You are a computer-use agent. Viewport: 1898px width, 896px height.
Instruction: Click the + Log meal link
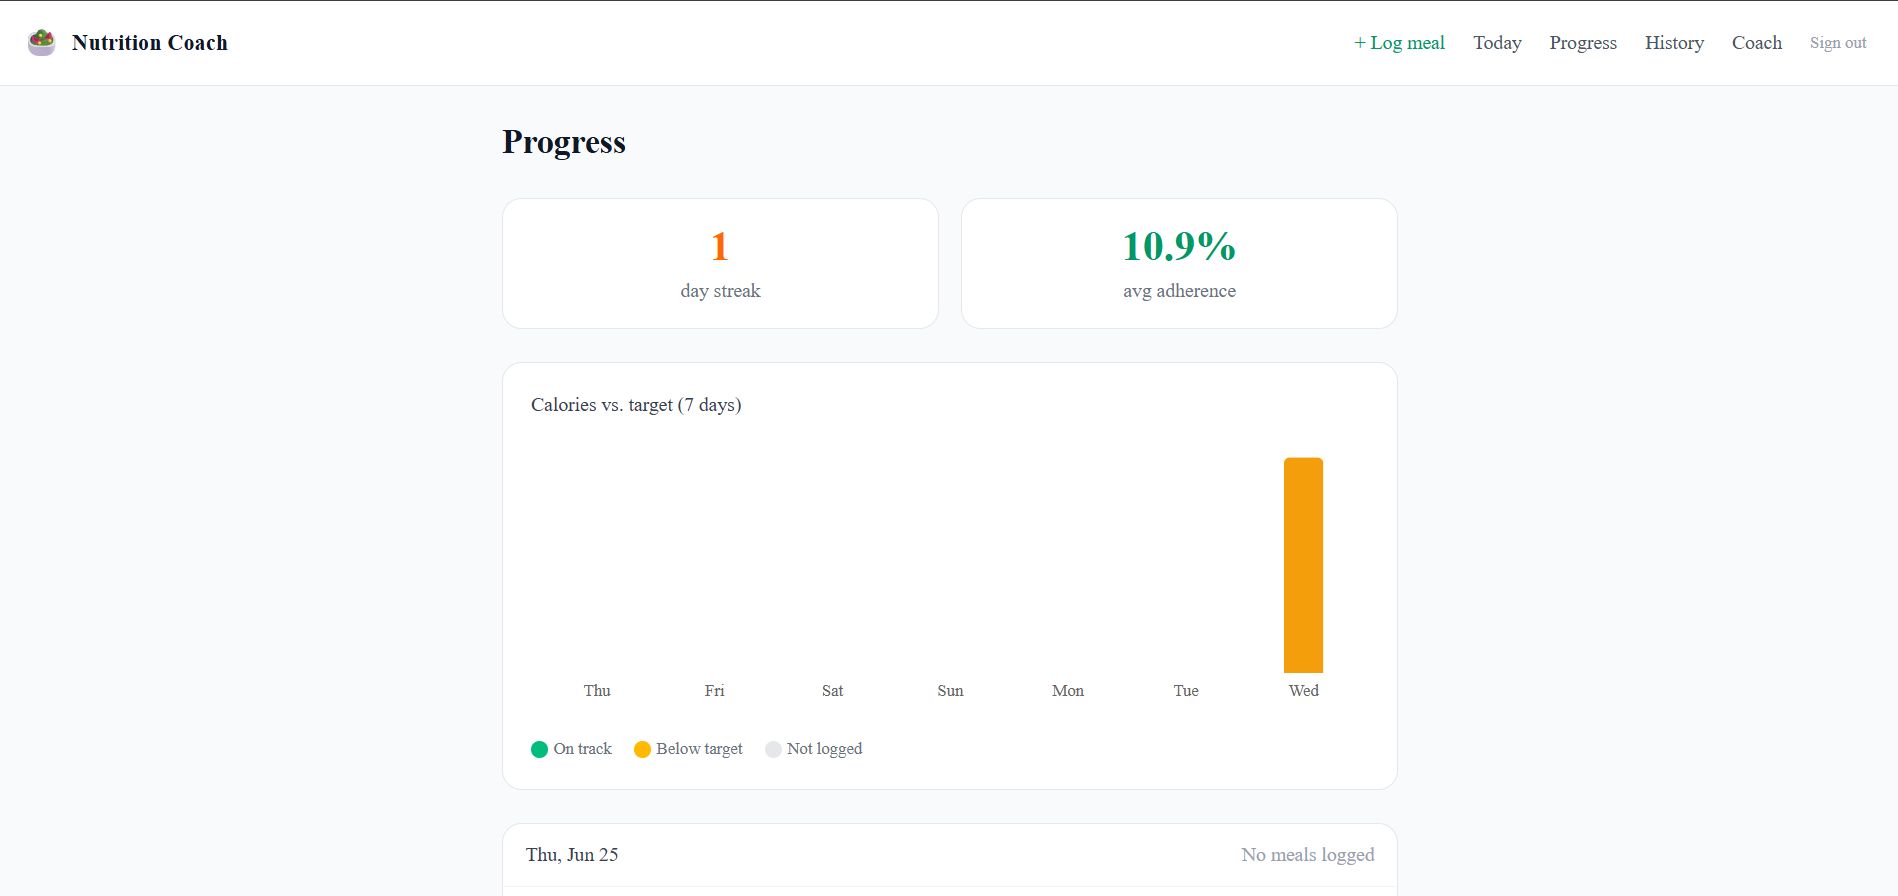(x=1399, y=43)
